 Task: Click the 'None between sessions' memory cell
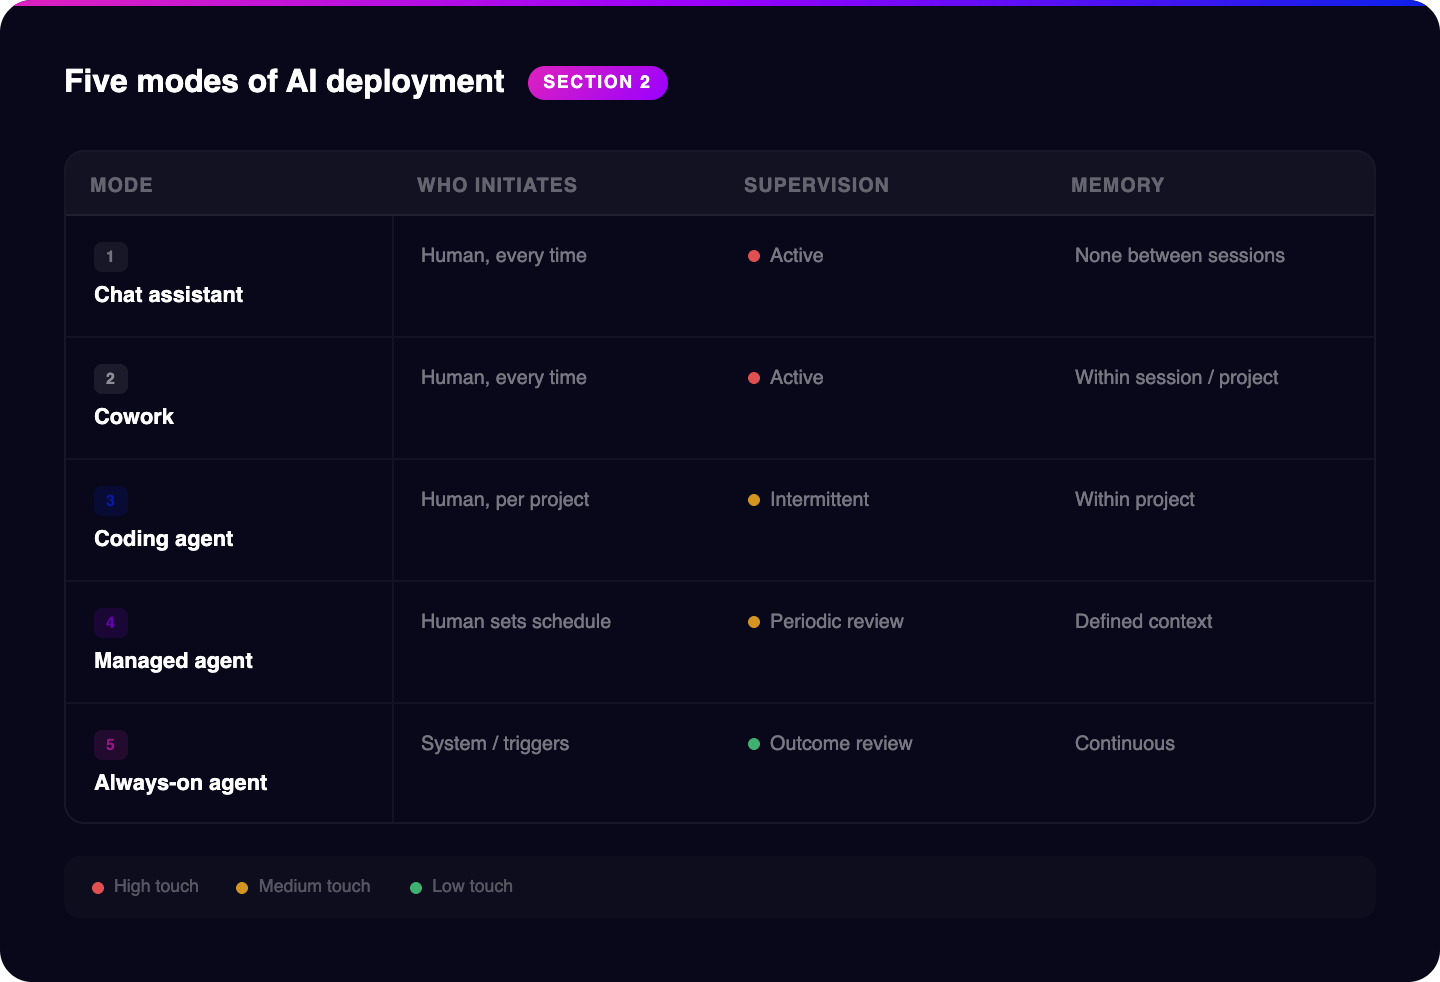(x=1180, y=256)
